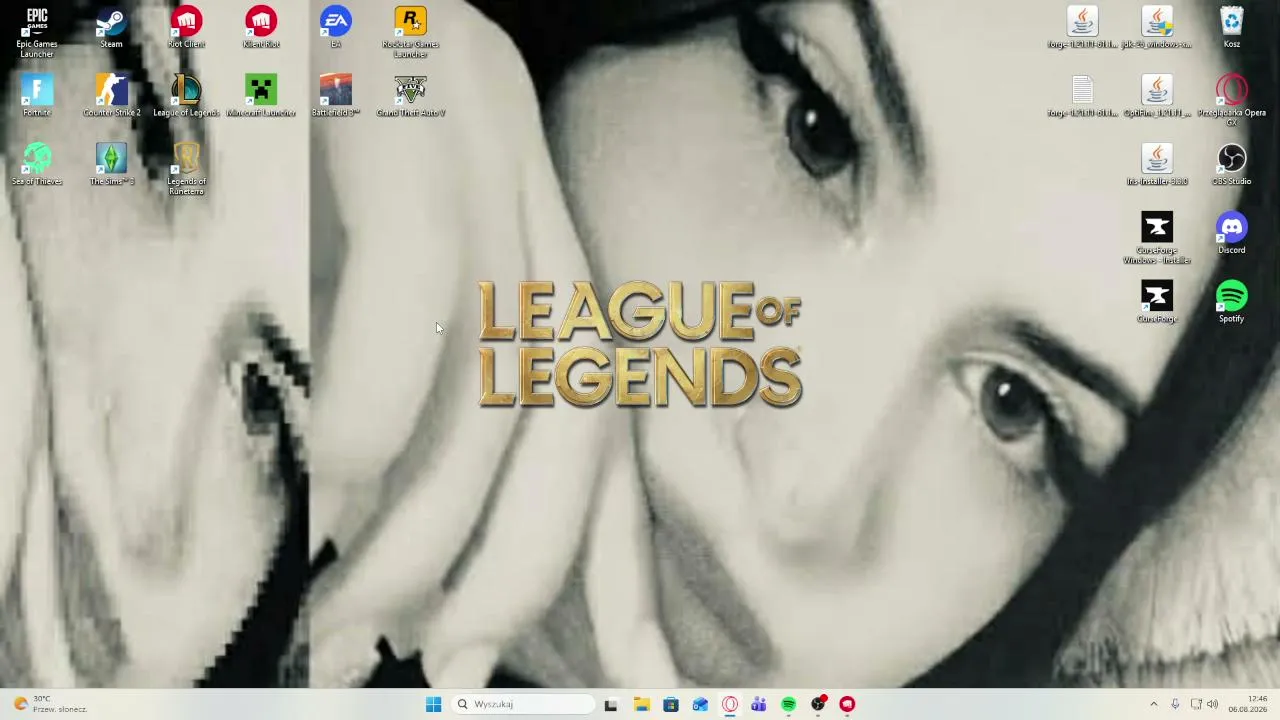This screenshot has height=720, width=1280.
Task: Switch to Opera GX on the taskbar
Action: [x=730, y=704]
